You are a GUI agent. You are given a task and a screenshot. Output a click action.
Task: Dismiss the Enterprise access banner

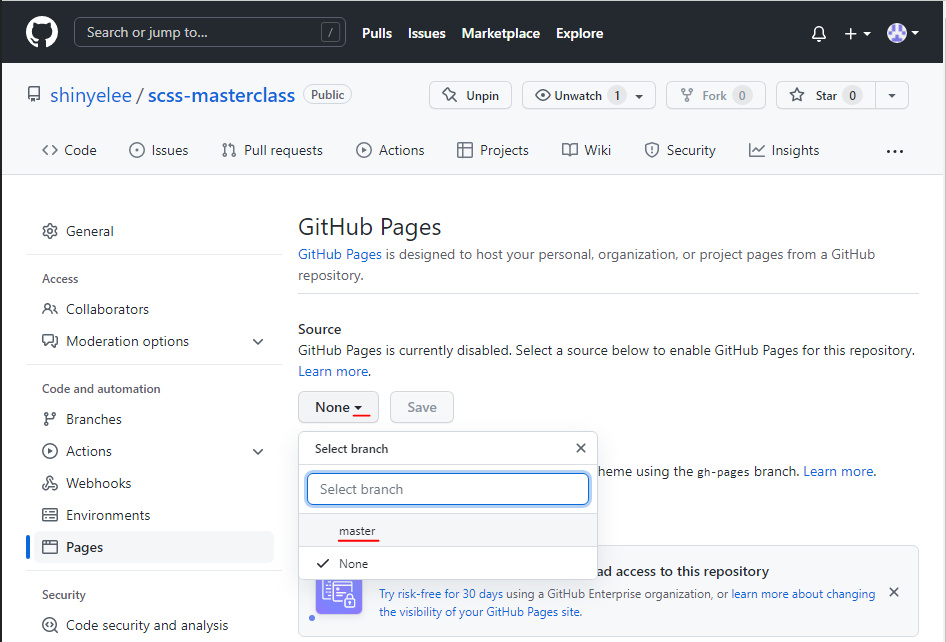[894, 593]
